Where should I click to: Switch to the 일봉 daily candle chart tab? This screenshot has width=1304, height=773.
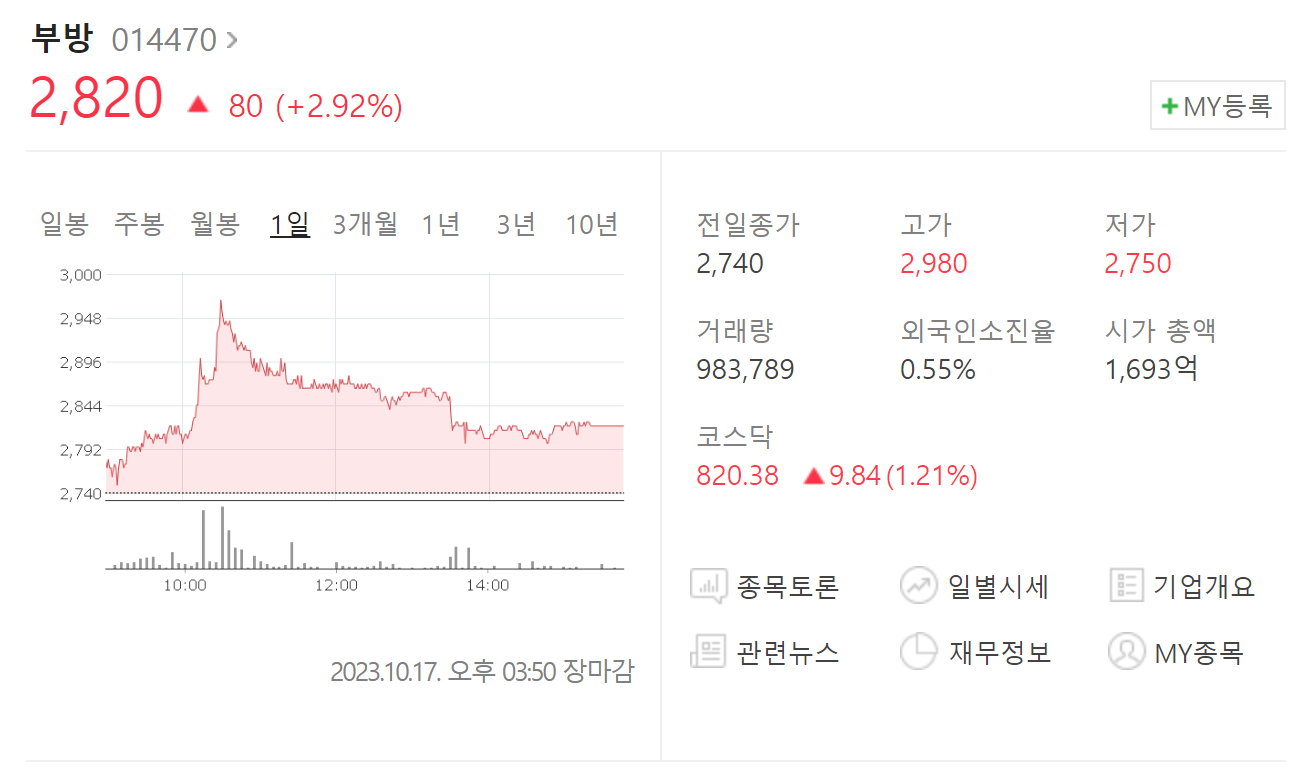62,225
